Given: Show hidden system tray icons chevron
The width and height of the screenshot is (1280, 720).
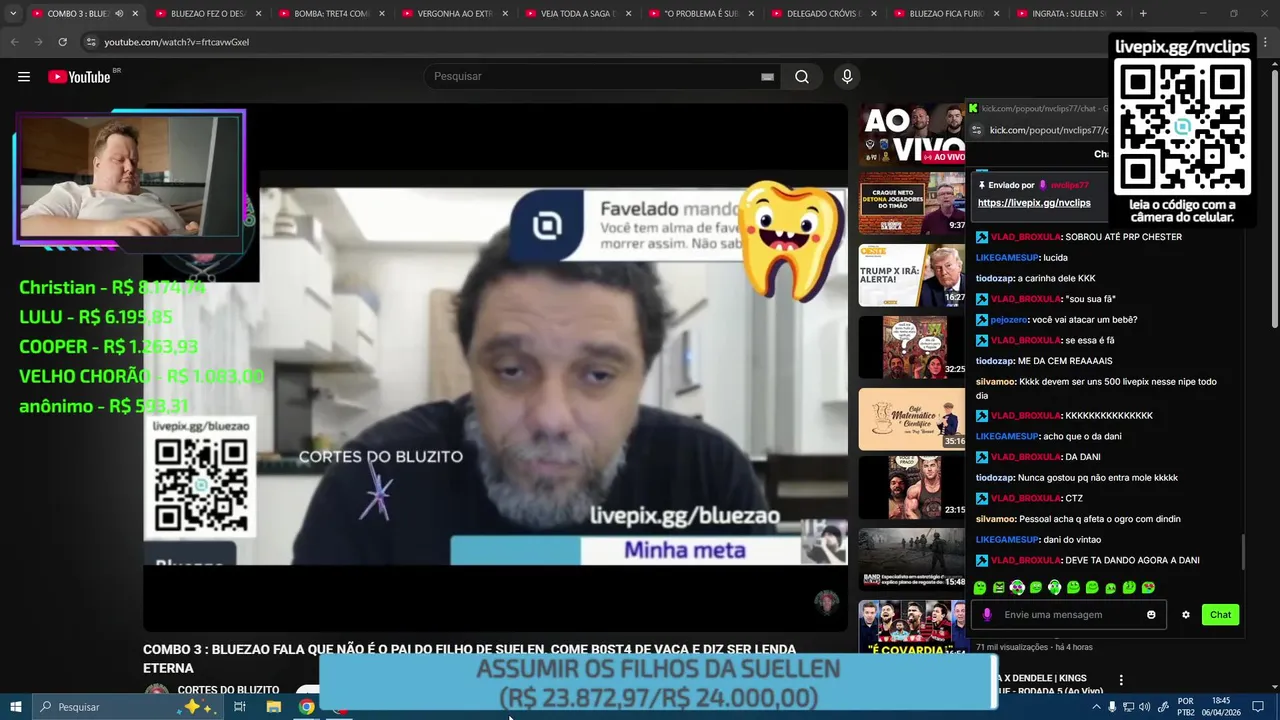Looking at the screenshot, I should coord(1096,707).
